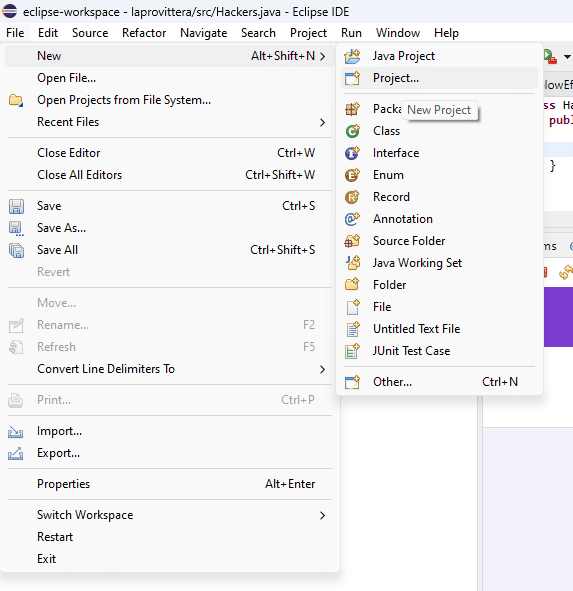Viewport: 573px width, 591px height.
Task: Click the Save As icon
Action: pos(16,228)
